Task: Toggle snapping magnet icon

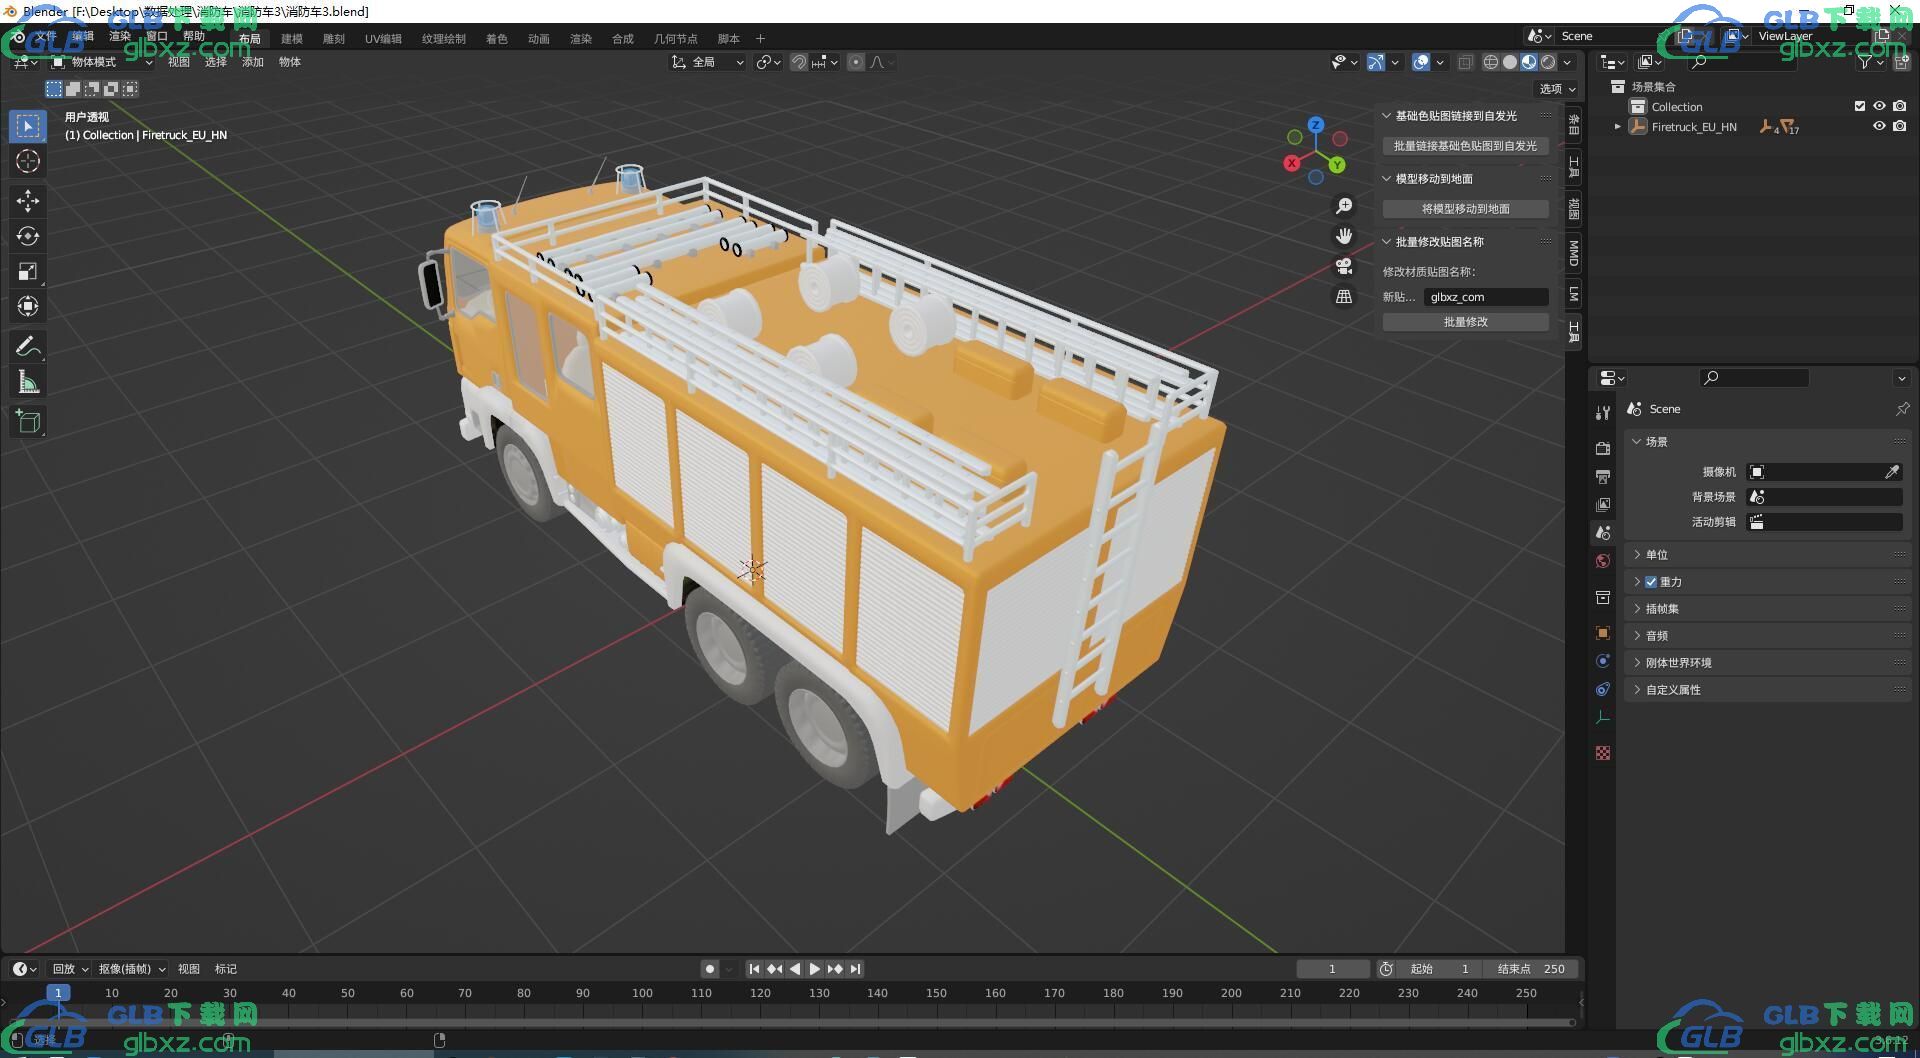Action: (799, 62)
